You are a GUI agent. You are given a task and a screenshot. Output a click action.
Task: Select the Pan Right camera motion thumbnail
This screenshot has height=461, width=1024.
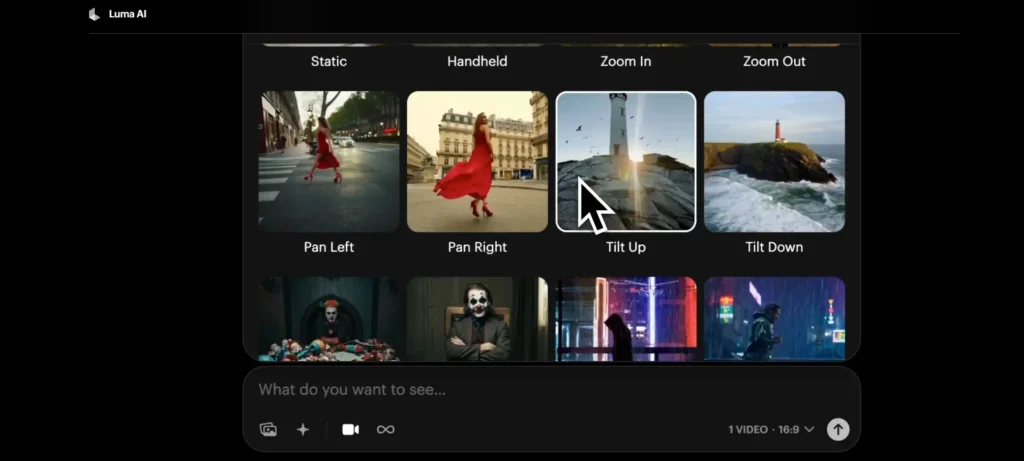point(477,161)
